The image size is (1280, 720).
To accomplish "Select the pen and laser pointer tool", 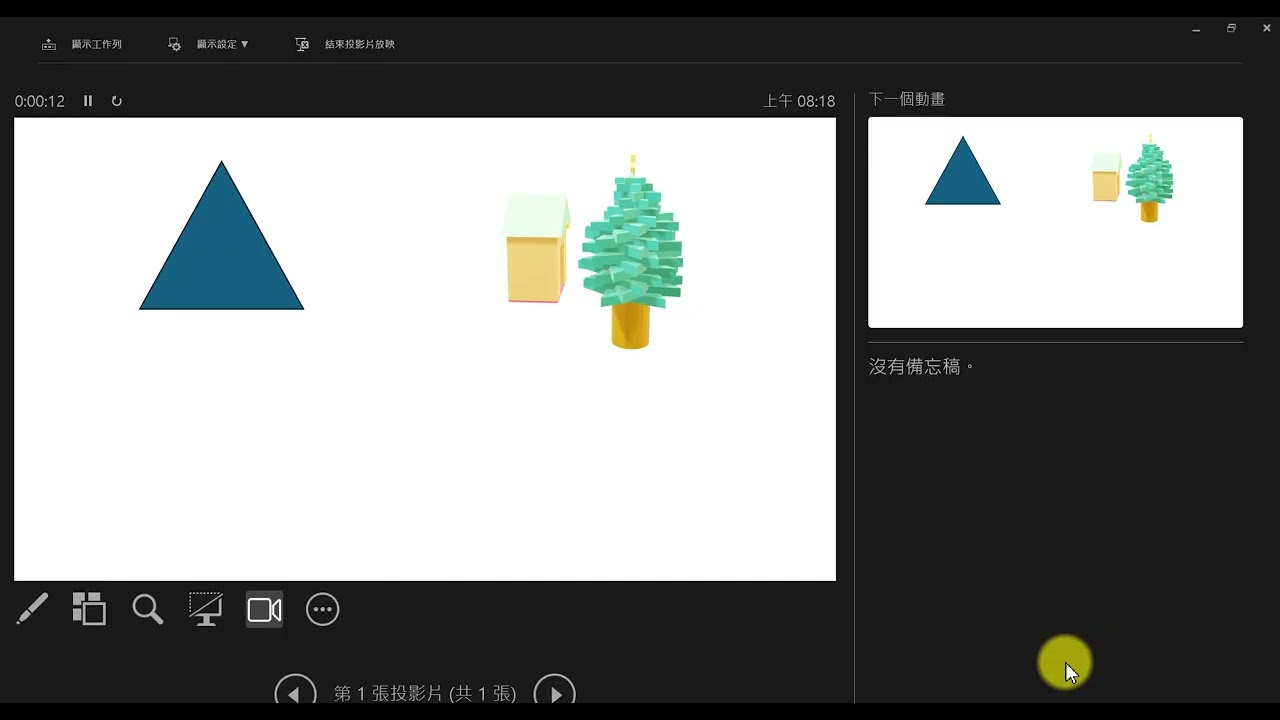I will pos(32,609).
